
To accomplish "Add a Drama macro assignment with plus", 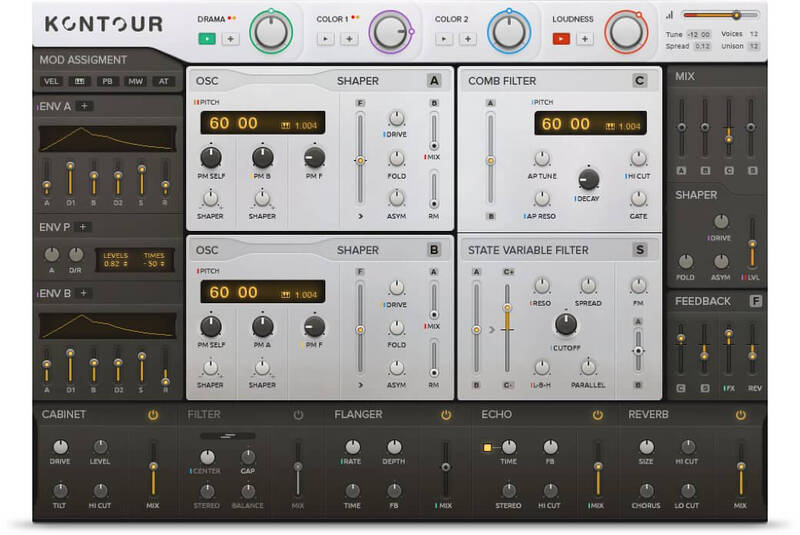I will pos(231,38).
